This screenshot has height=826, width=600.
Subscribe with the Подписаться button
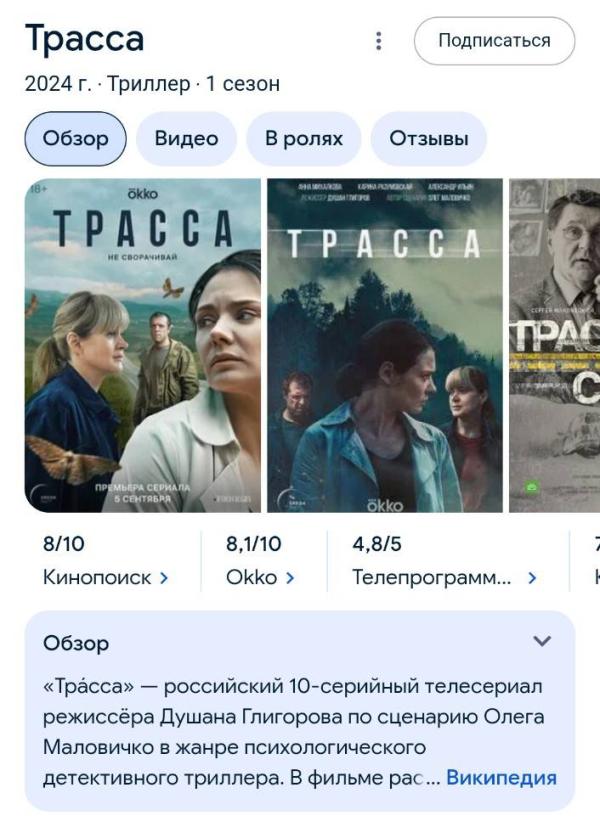[494, 41]
